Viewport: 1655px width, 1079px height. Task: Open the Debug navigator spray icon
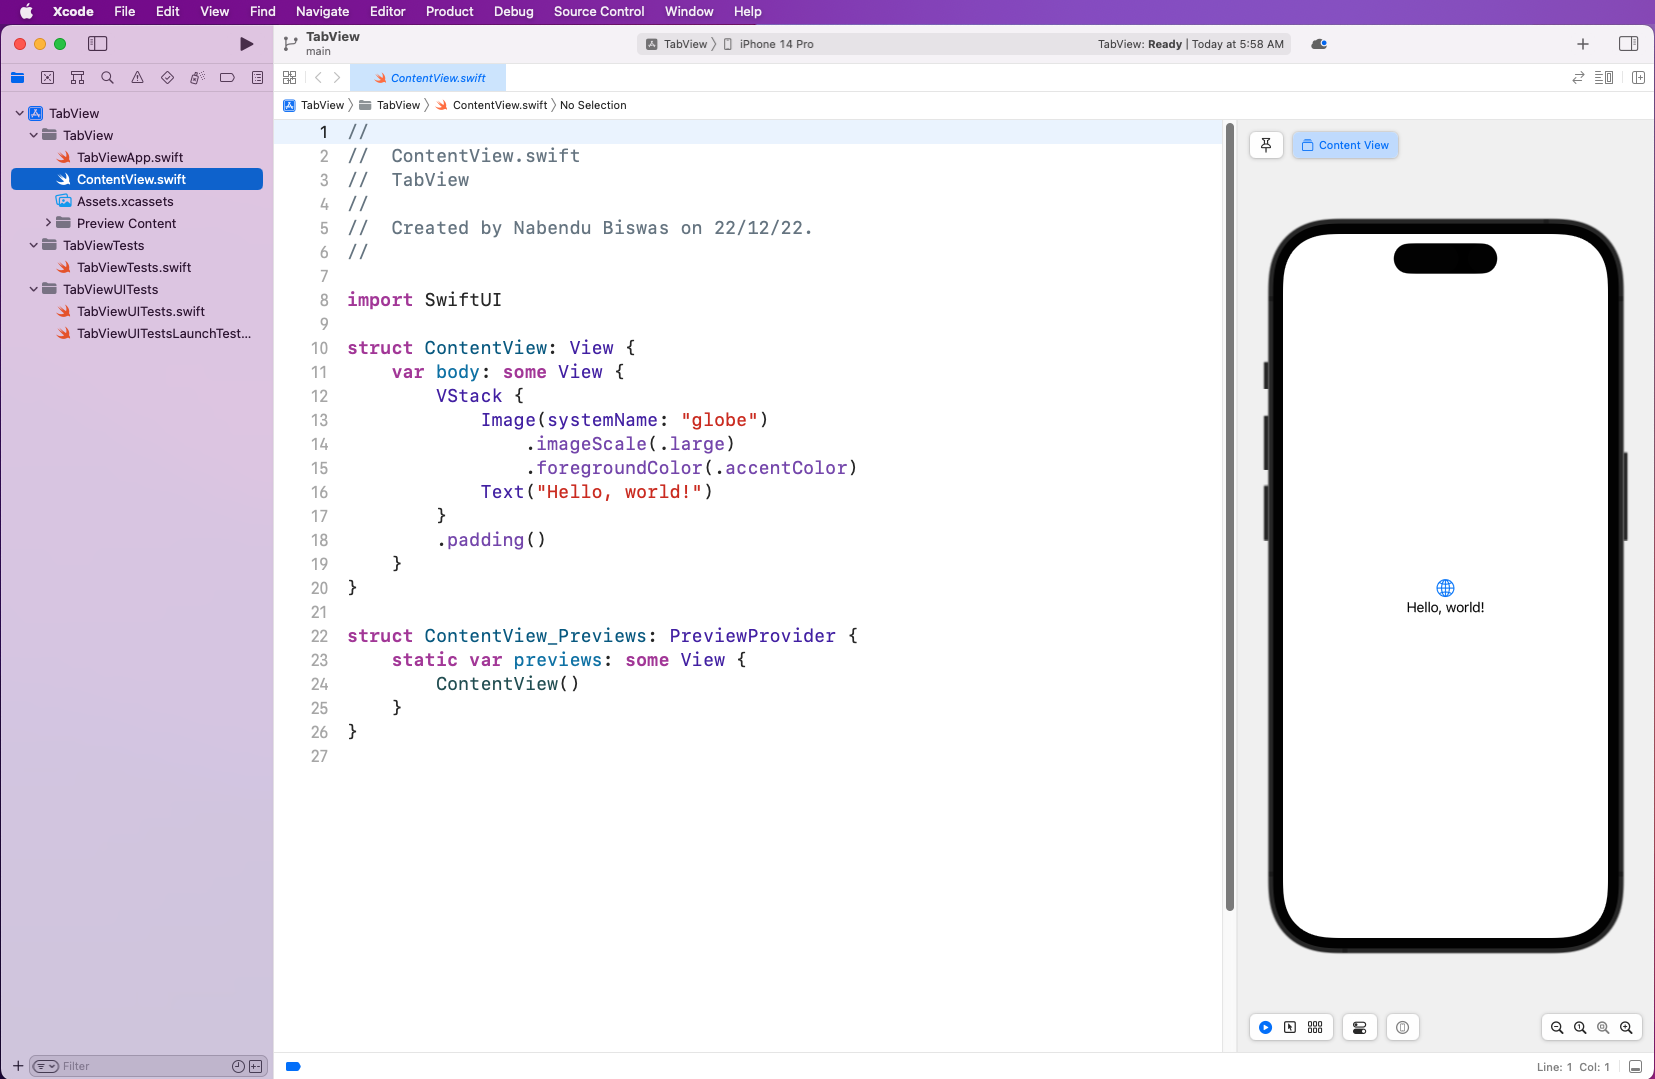(197, 78)
